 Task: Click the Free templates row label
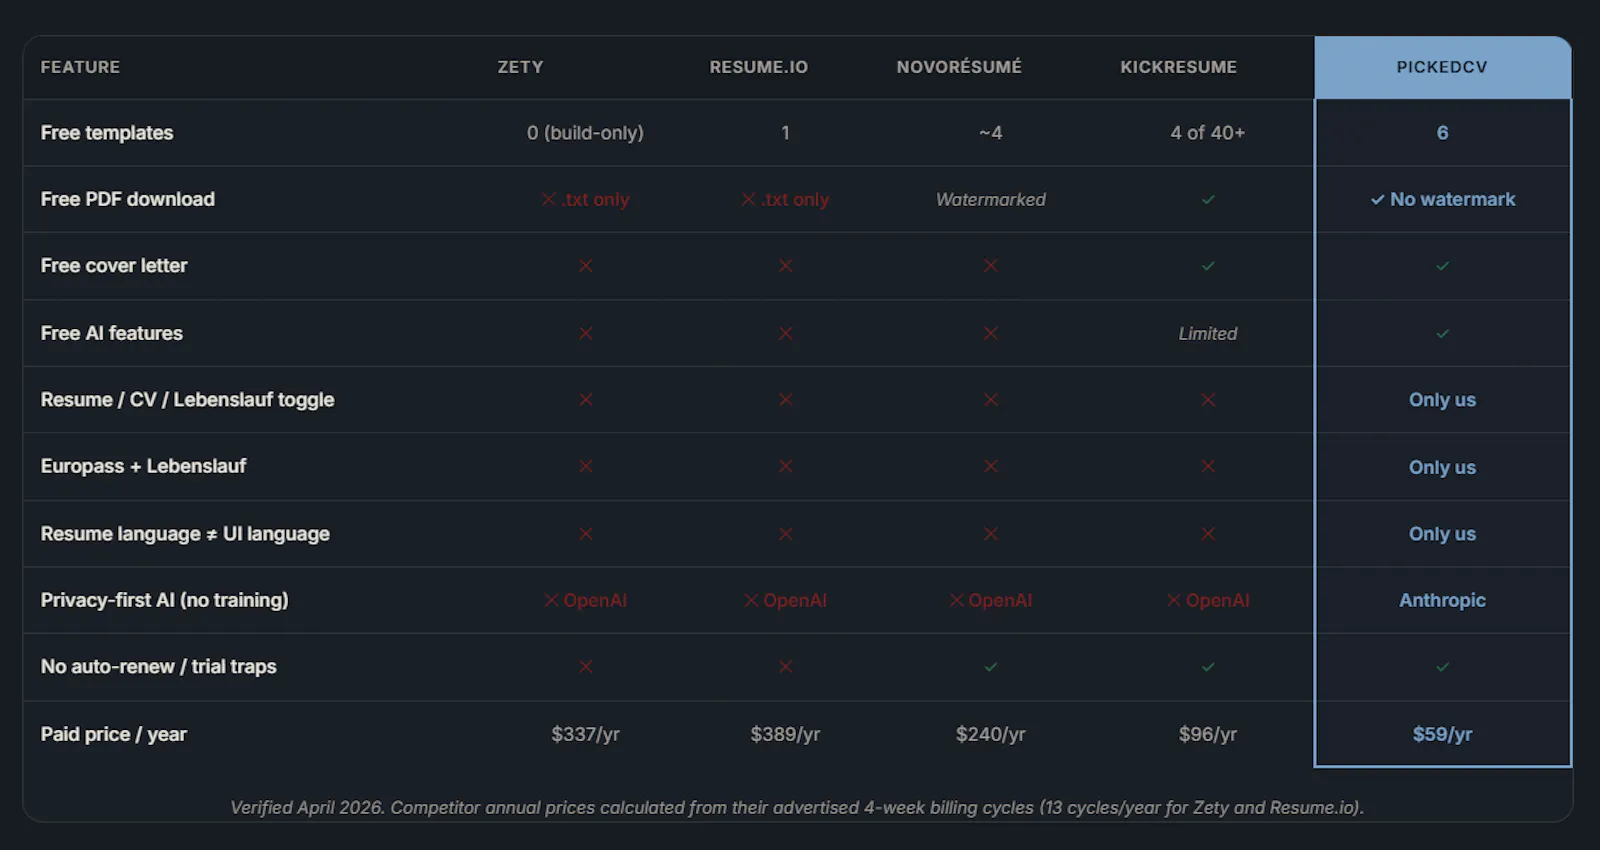pyautogui.click(x=107, y=133)
